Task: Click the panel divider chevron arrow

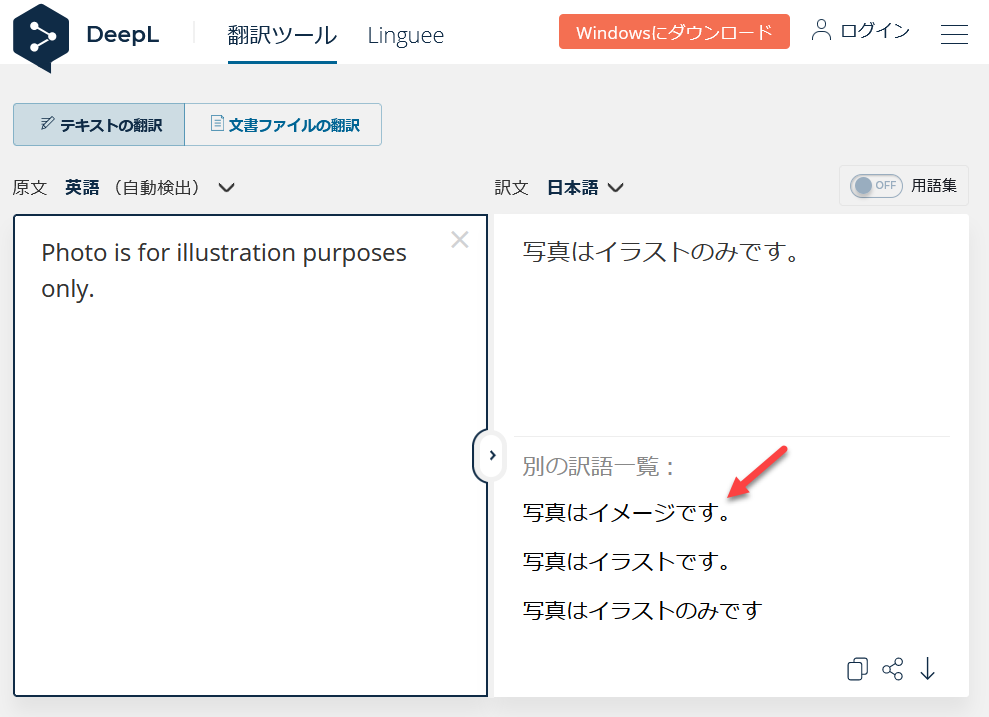Action: click(x=492, y=455)
